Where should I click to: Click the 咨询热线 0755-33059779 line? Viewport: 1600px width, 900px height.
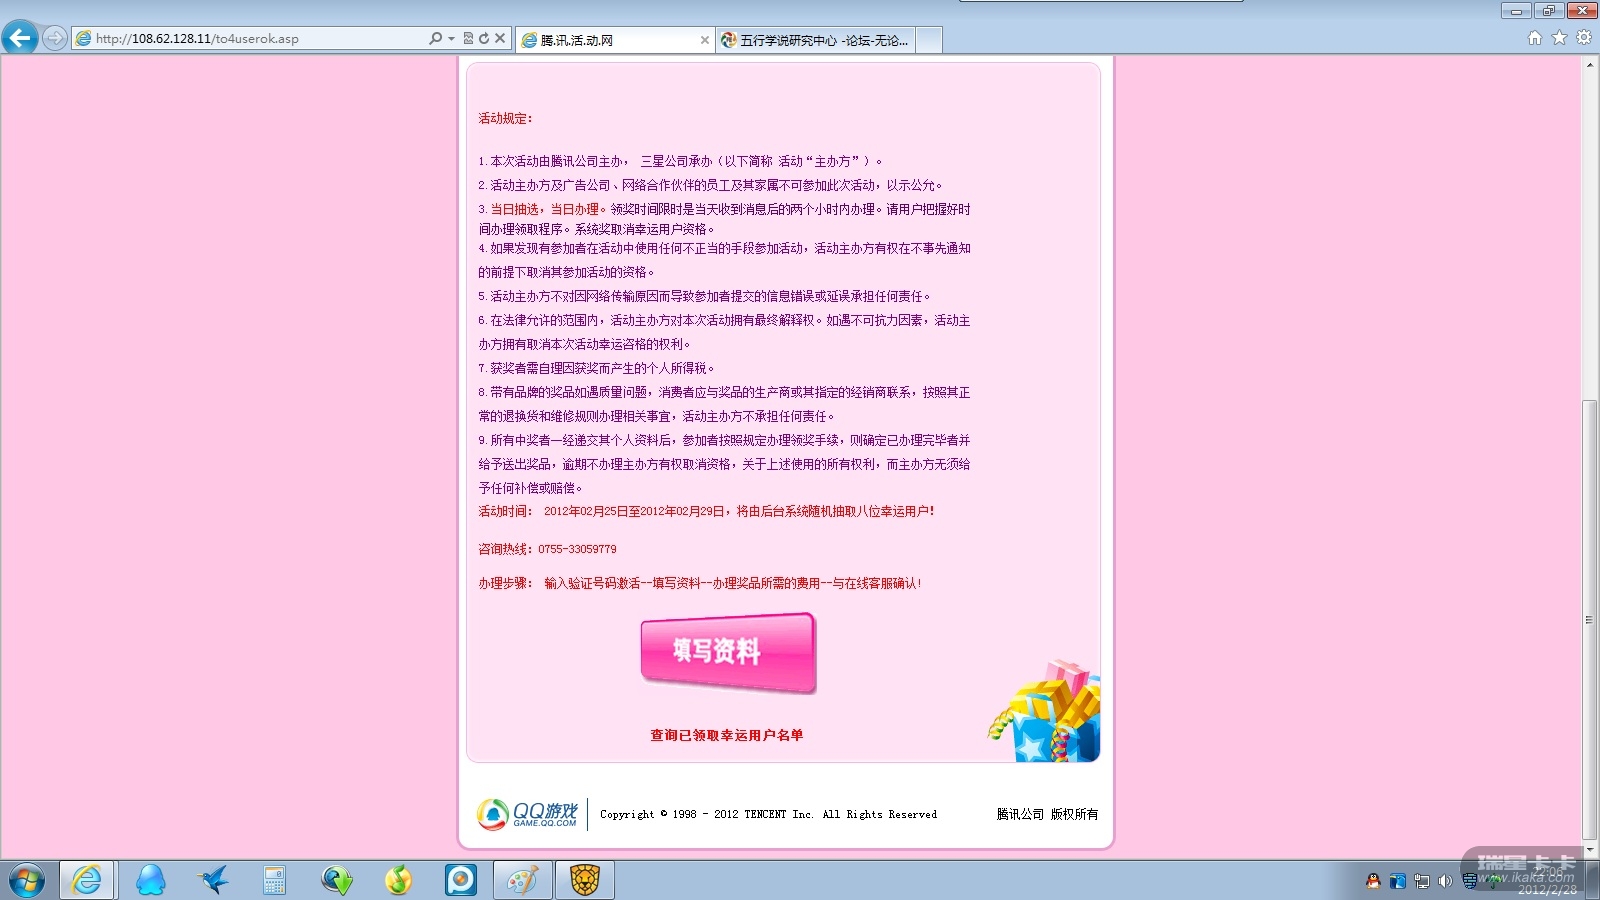tap(547, 549)
